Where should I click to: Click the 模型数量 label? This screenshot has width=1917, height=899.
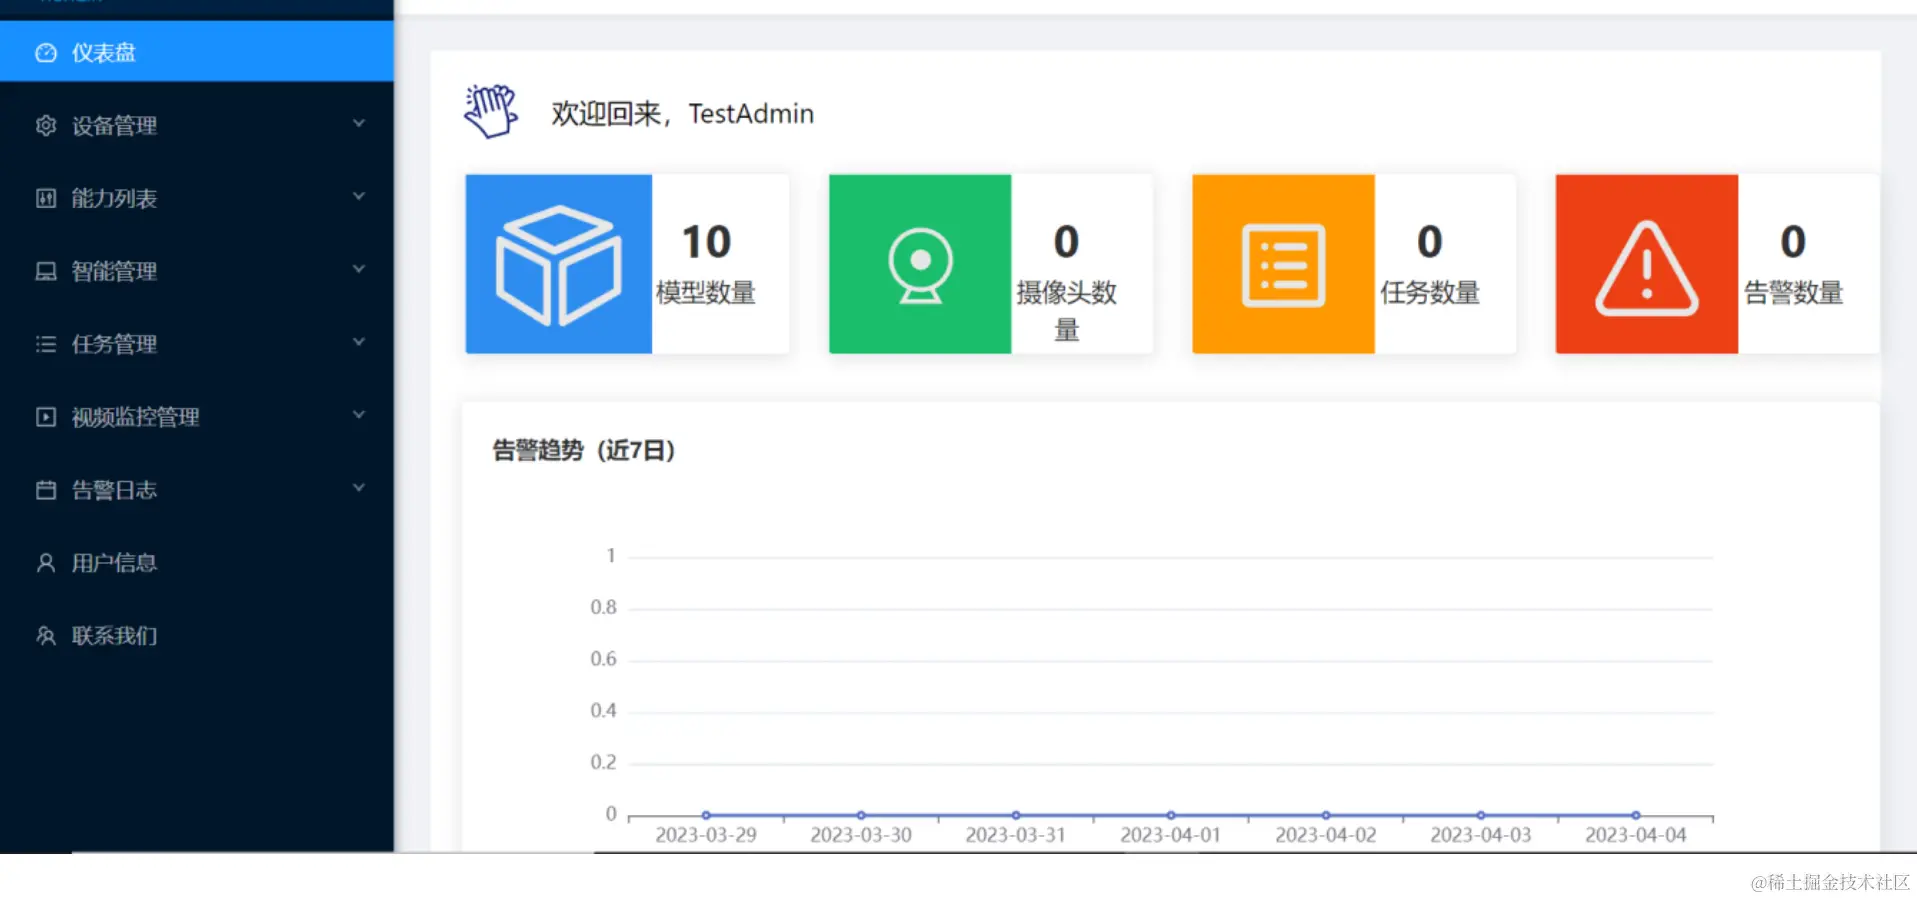[706, 293]
